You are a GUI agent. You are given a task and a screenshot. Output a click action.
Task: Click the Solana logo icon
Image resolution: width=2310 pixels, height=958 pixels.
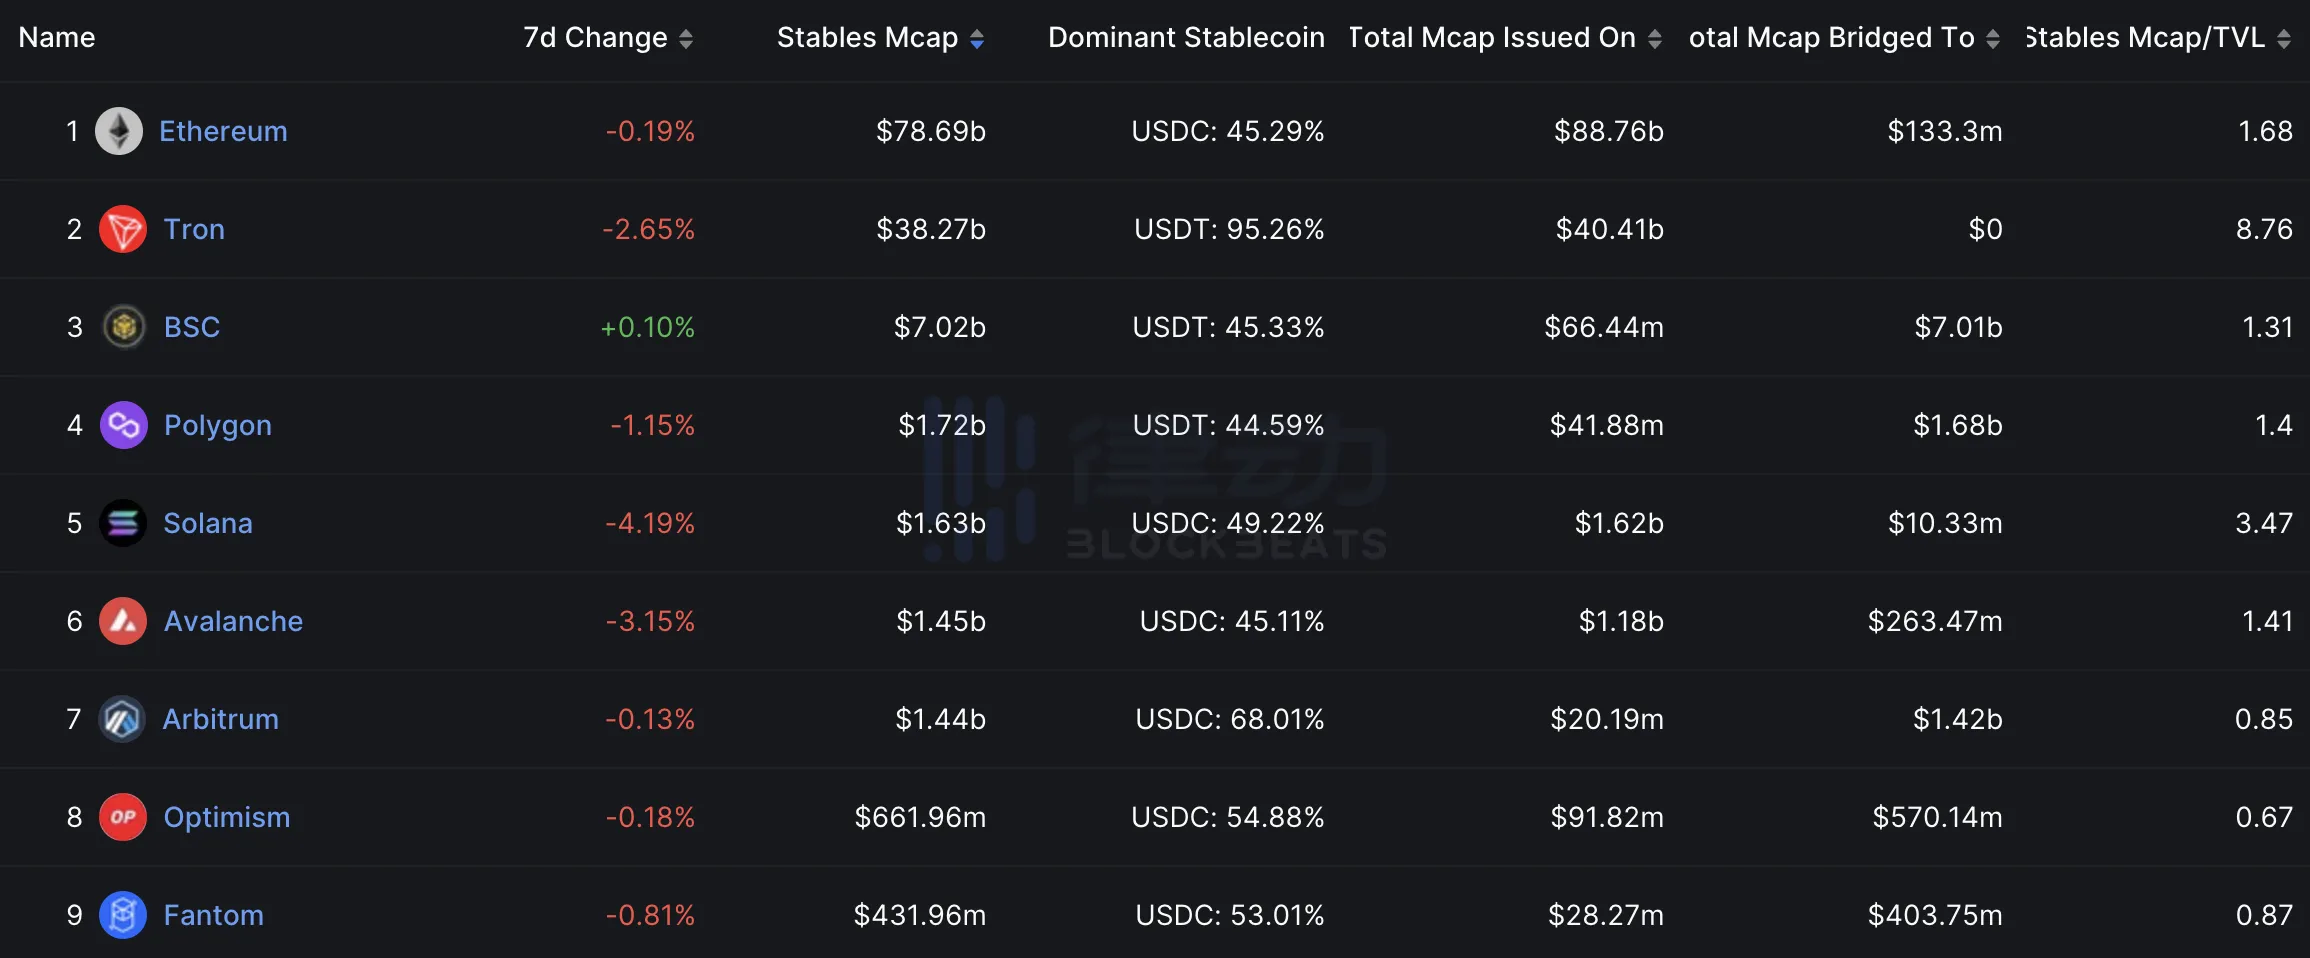(x=122, y=522)
